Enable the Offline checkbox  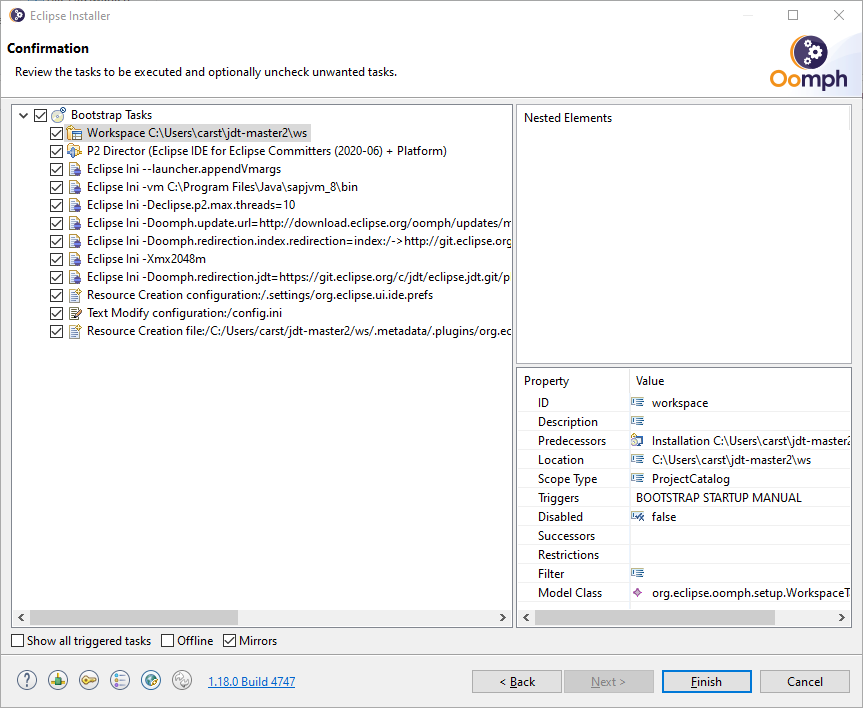pyautogui.click(x=167, y=640)
